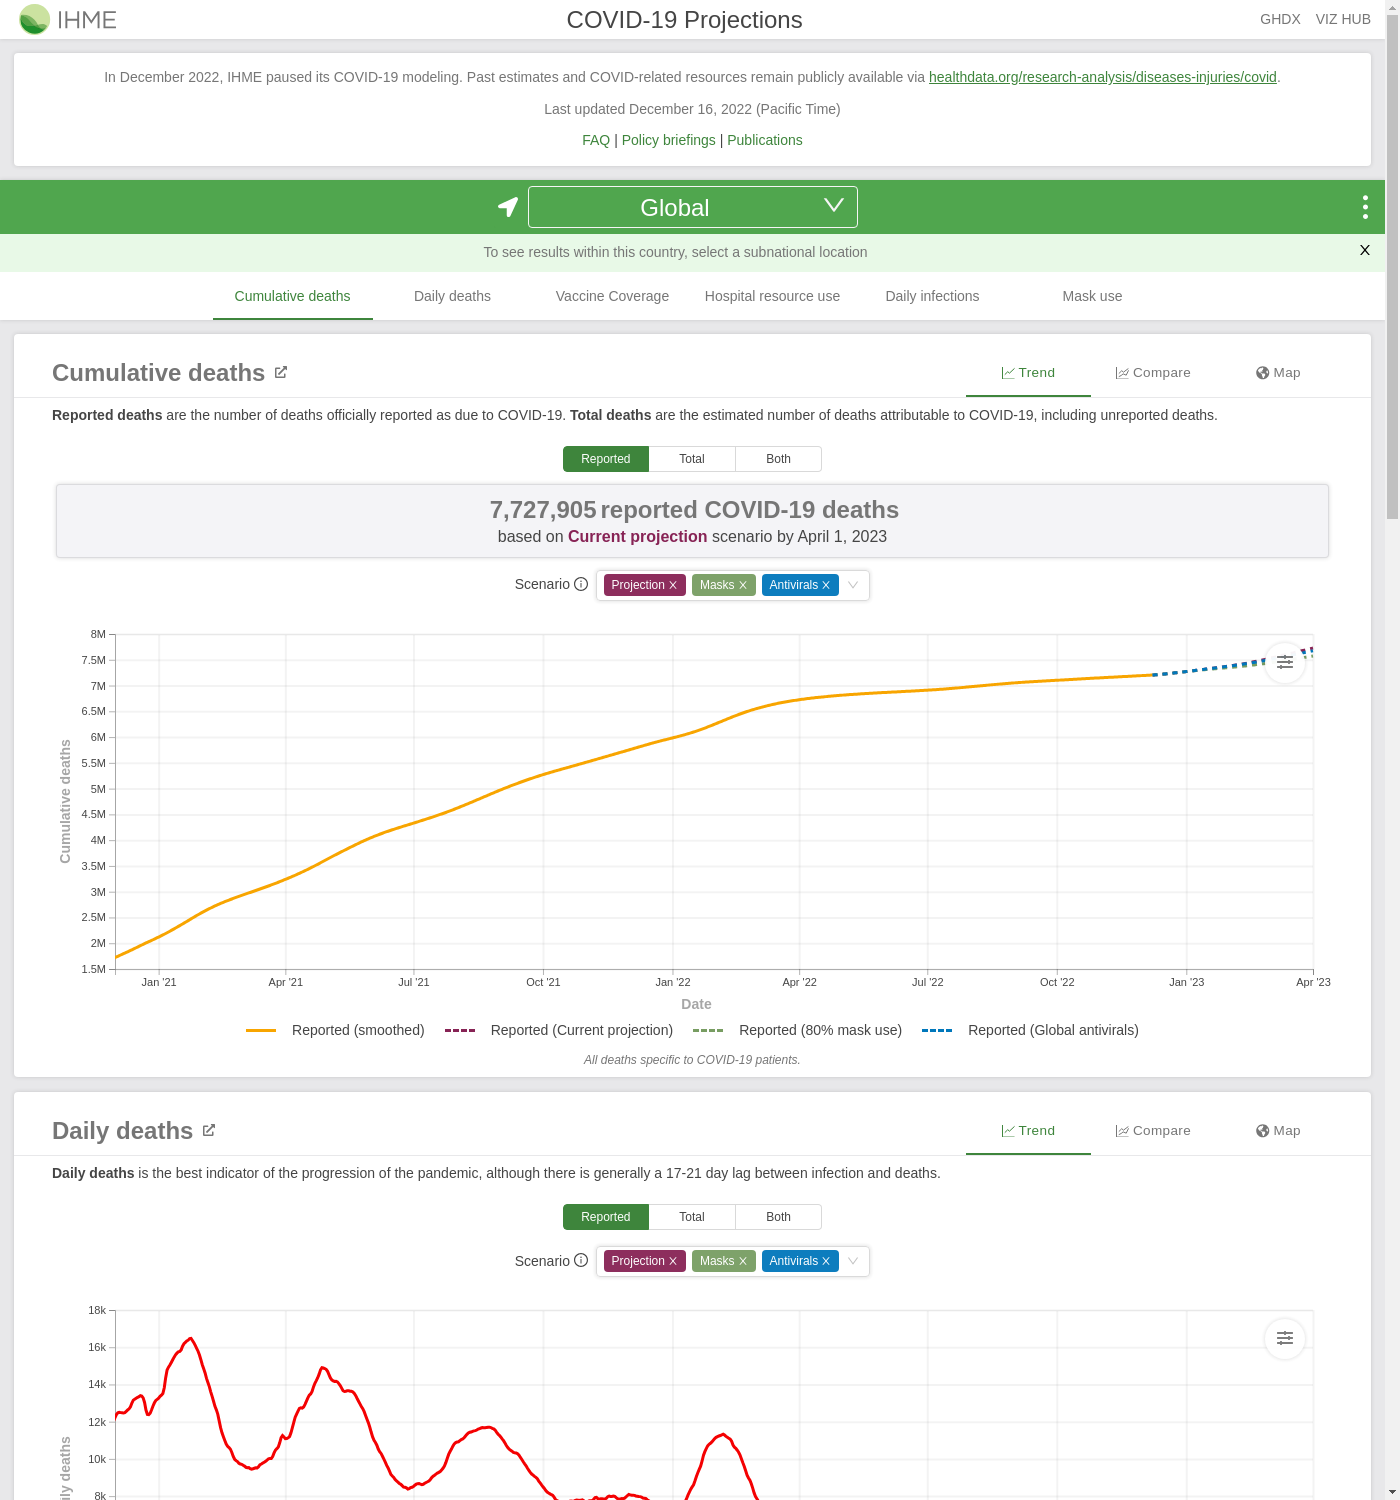Open the Policy briefings link
Screen dimensions: 1400x1500
pos(668,140)
